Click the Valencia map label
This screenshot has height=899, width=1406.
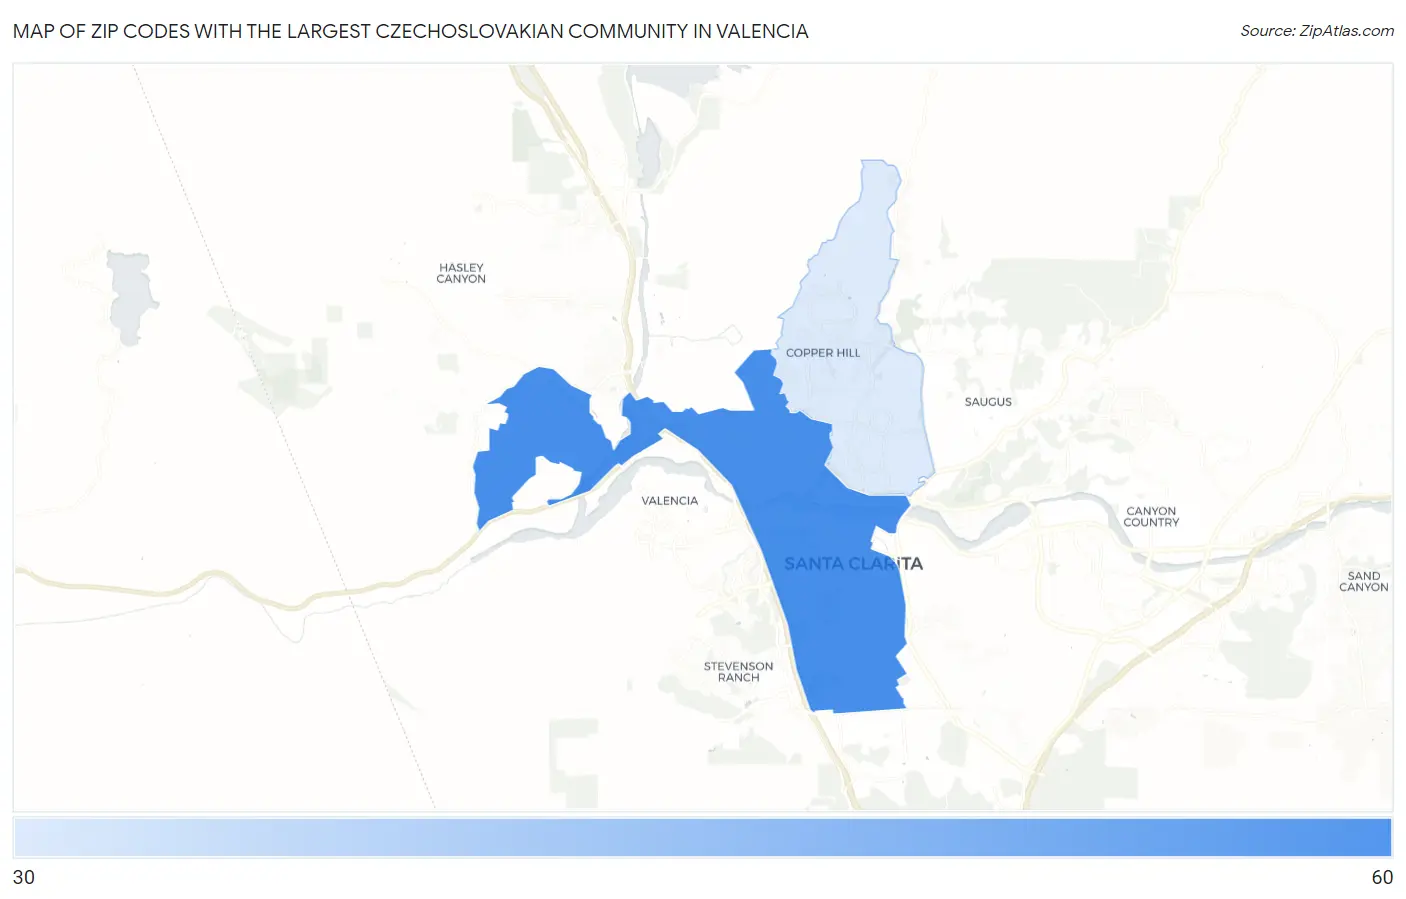pos(670,501)
